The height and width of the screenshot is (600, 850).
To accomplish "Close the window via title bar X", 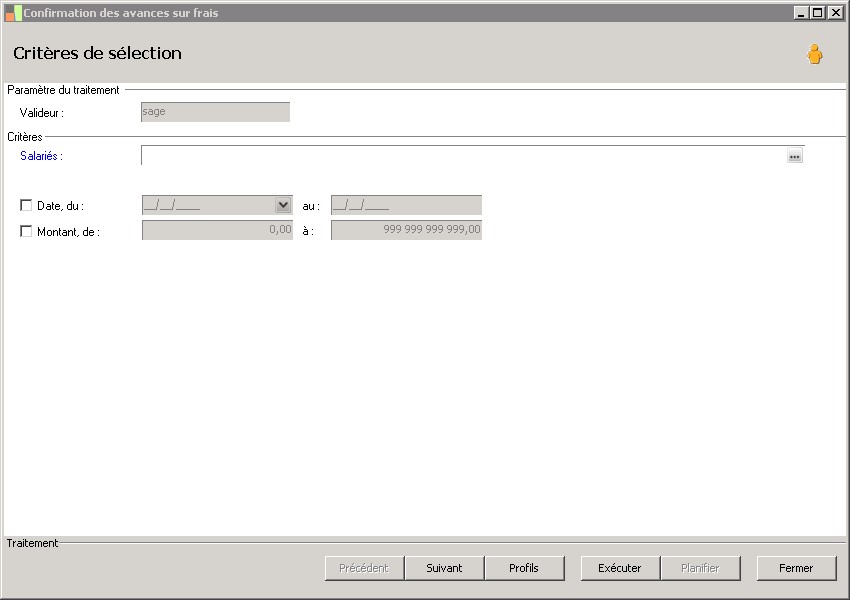I will coord(835,12).
